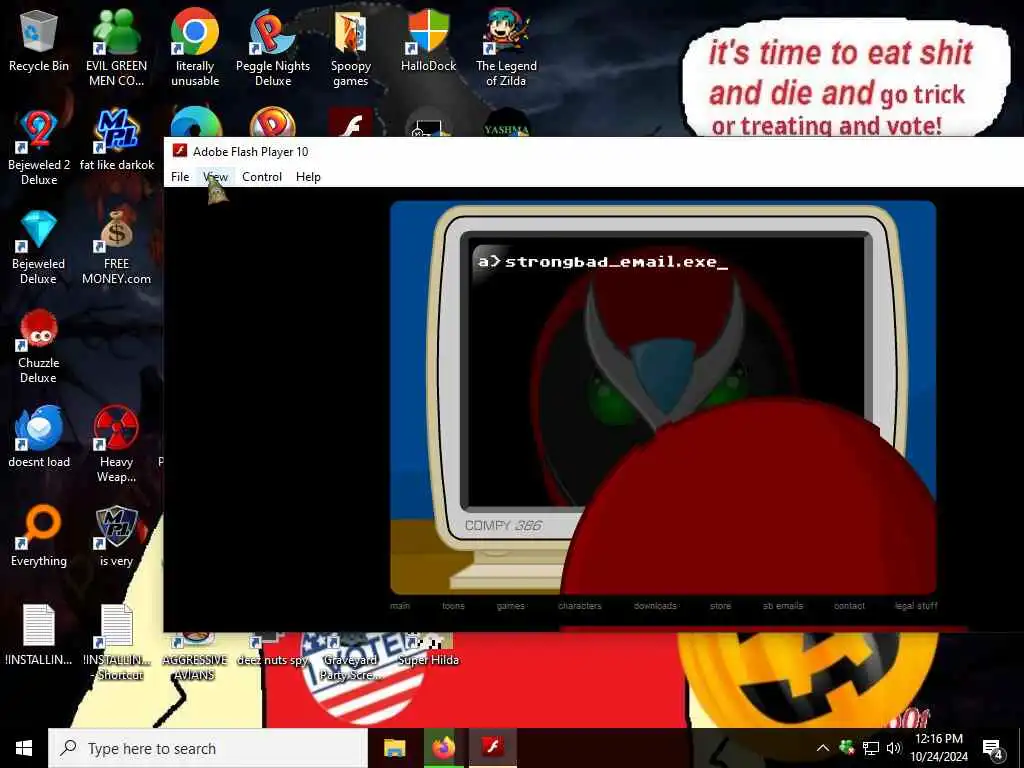
Task: Click the 'sb emails' navigation link
Action: [782, 606]
